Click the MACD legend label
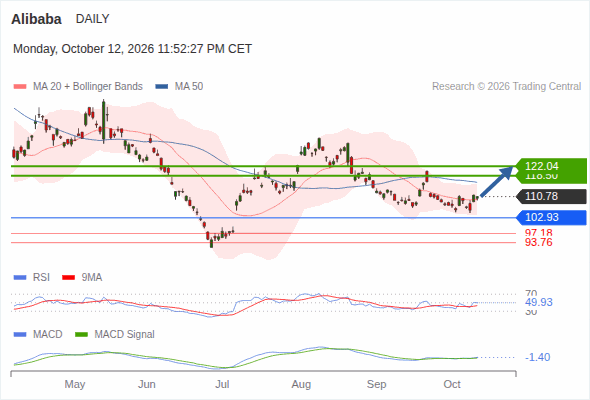This screenshot has height=400, width=590. 48,335
